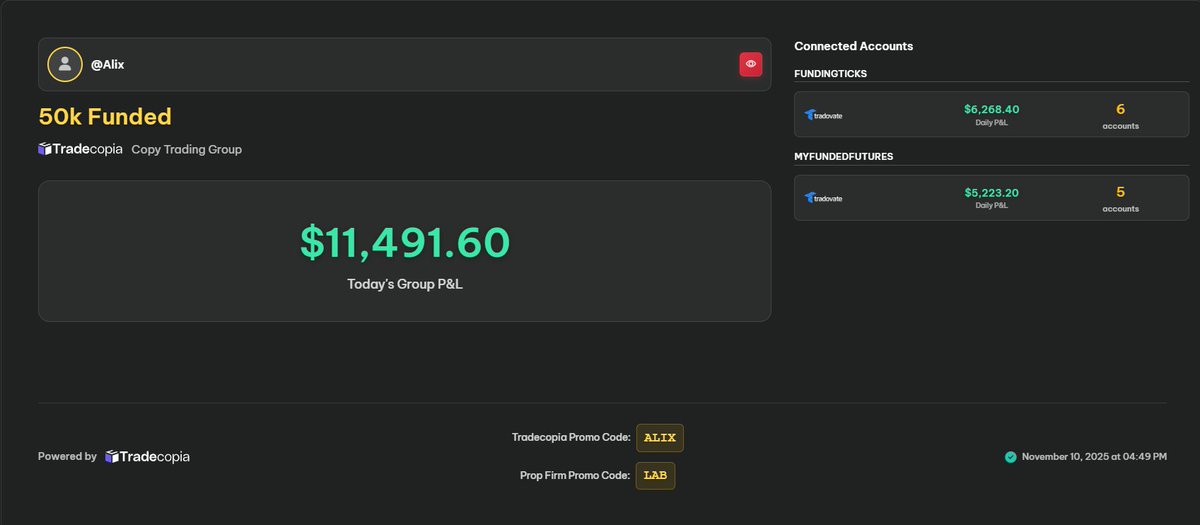Click the Tradecopia logo beside Copy Trading Group

point(80,149)
